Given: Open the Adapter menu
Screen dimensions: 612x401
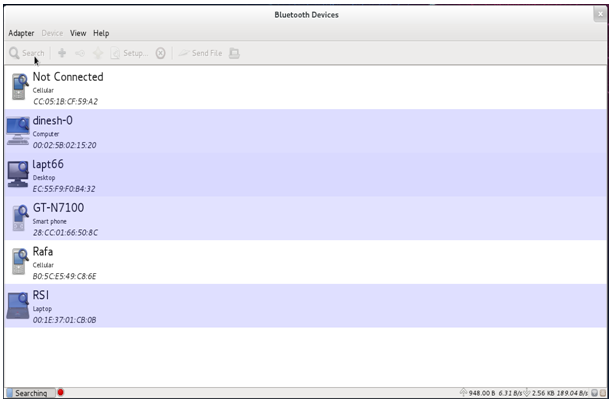Looking at the screenshot, I should click(21, 33).
